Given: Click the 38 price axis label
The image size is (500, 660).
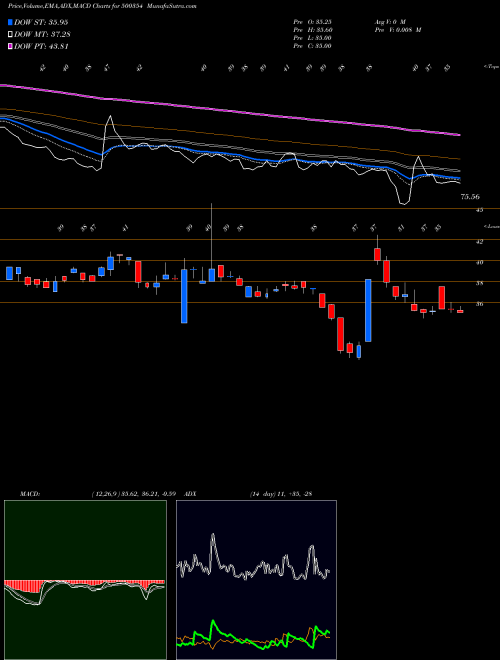Looking at the screenshot, I should (x=479, y=283).
